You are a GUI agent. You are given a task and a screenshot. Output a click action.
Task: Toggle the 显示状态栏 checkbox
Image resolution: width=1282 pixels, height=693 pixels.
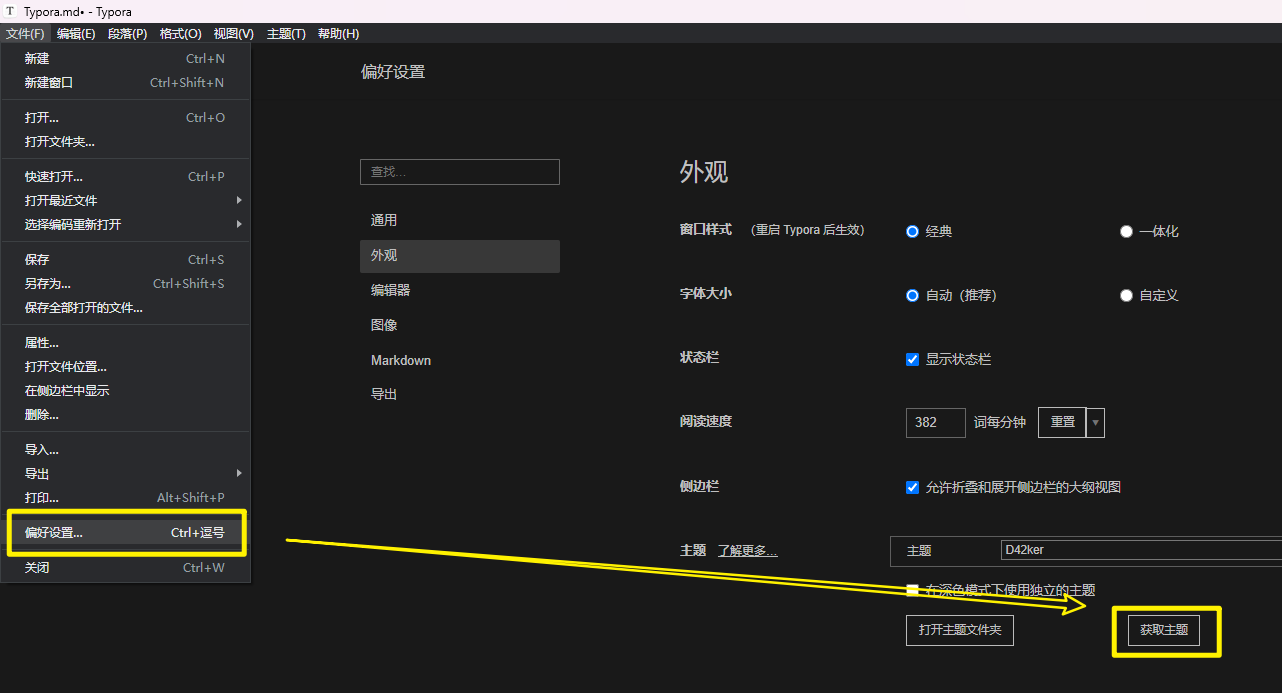pyautogui.click(x=912, y=359)
